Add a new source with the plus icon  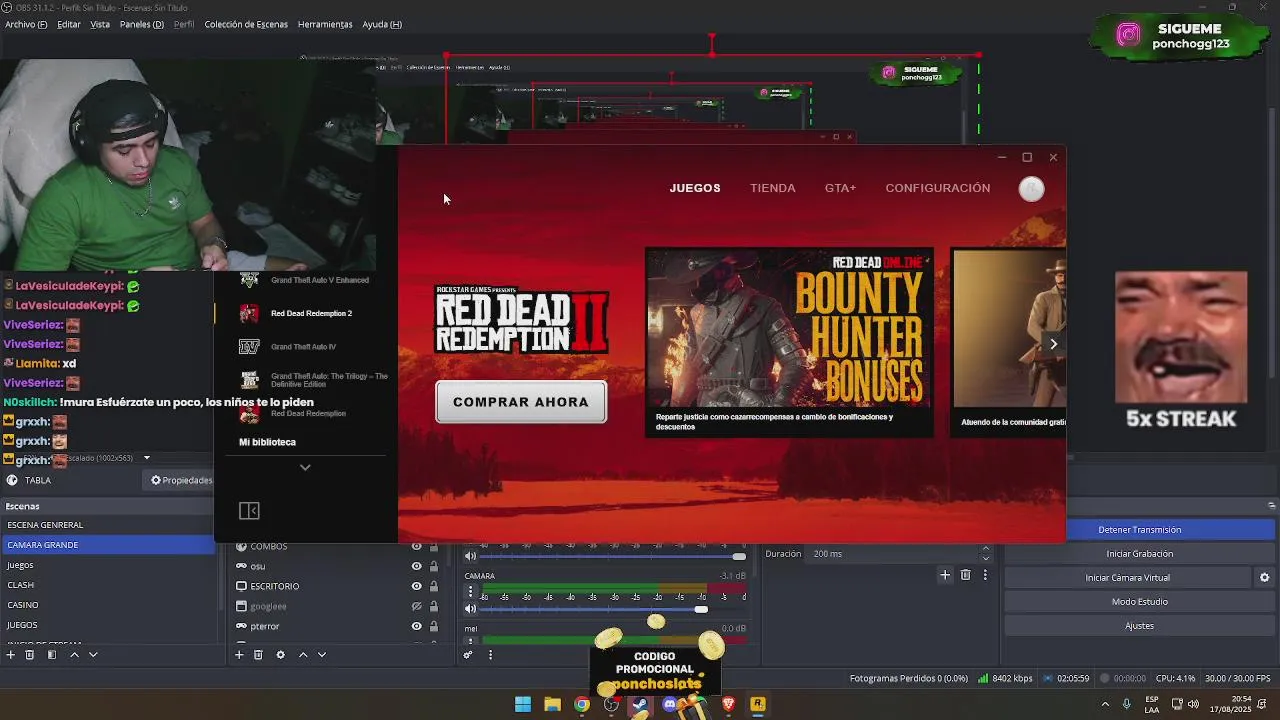pos(239,654)
